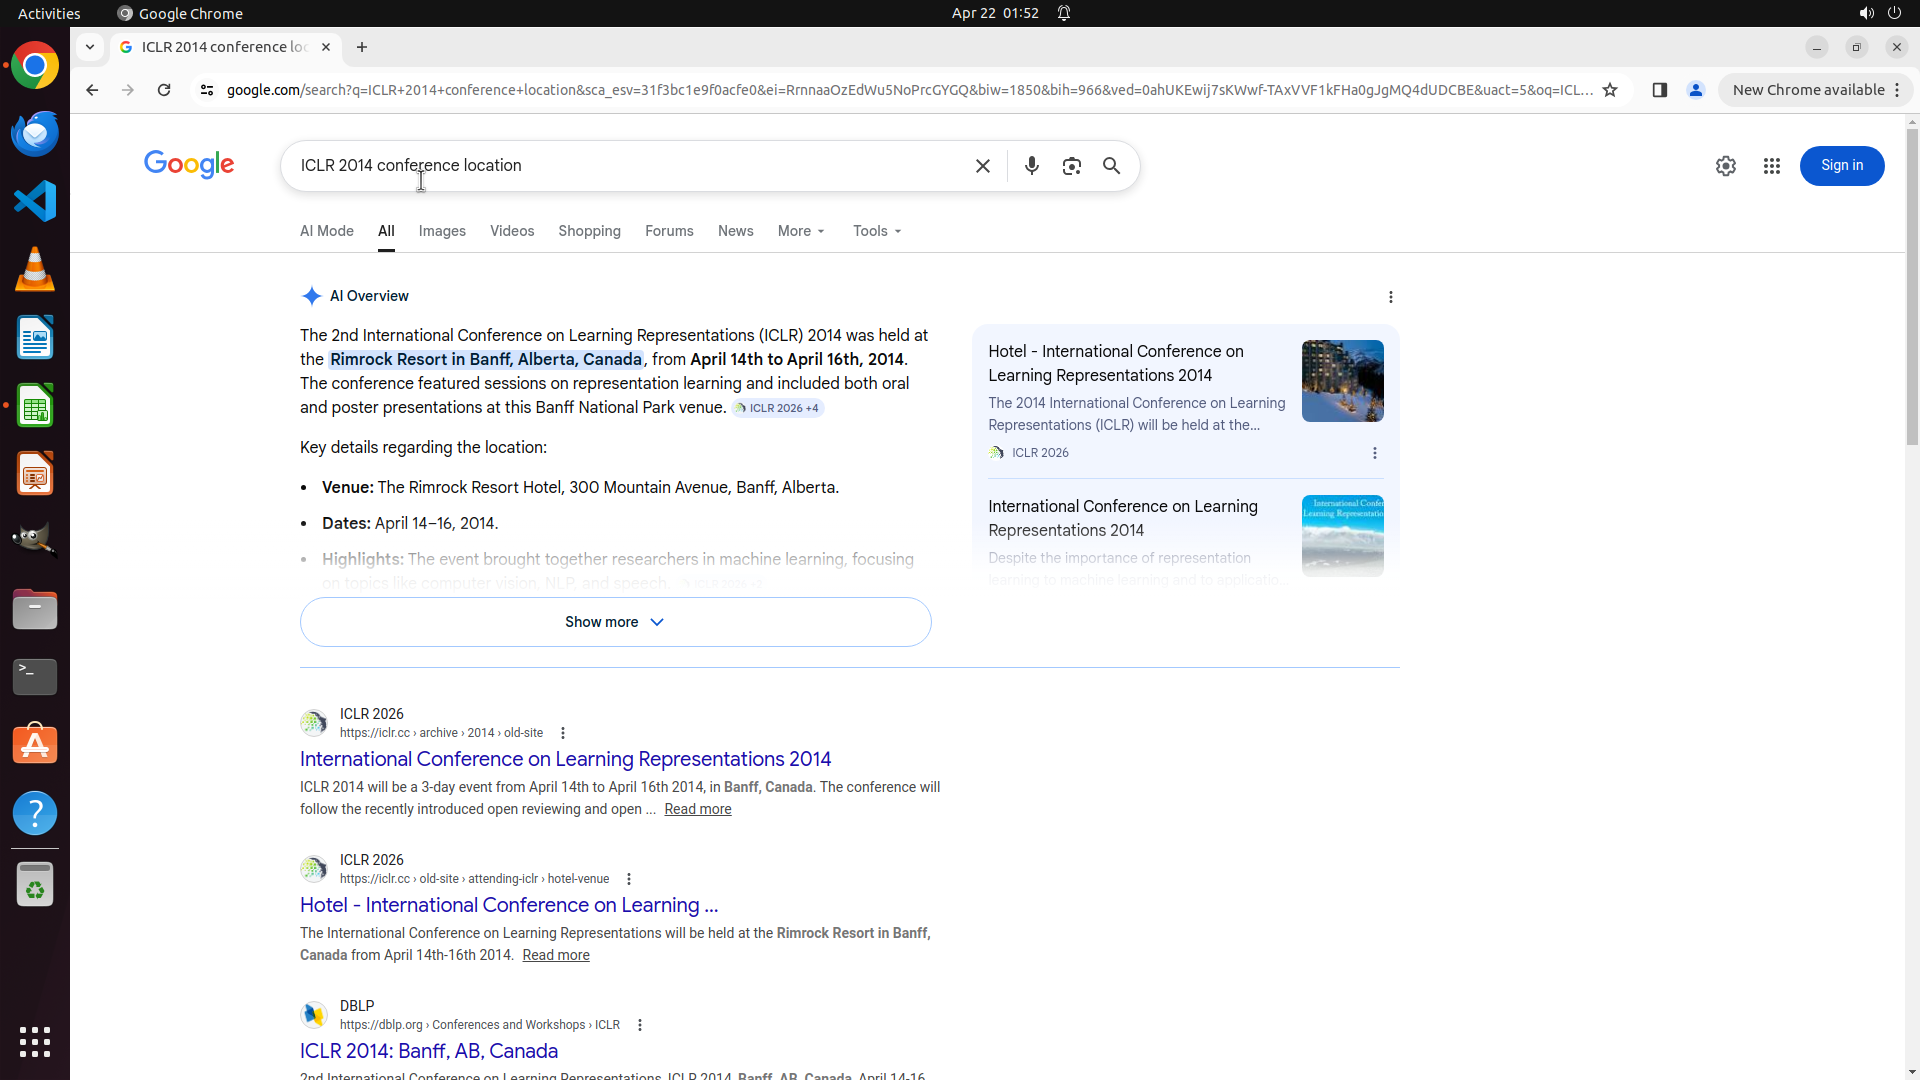Screen dimensions: 1920x1080
Task: Bookmark this page with the star icon
Action: pos(1609,90)
